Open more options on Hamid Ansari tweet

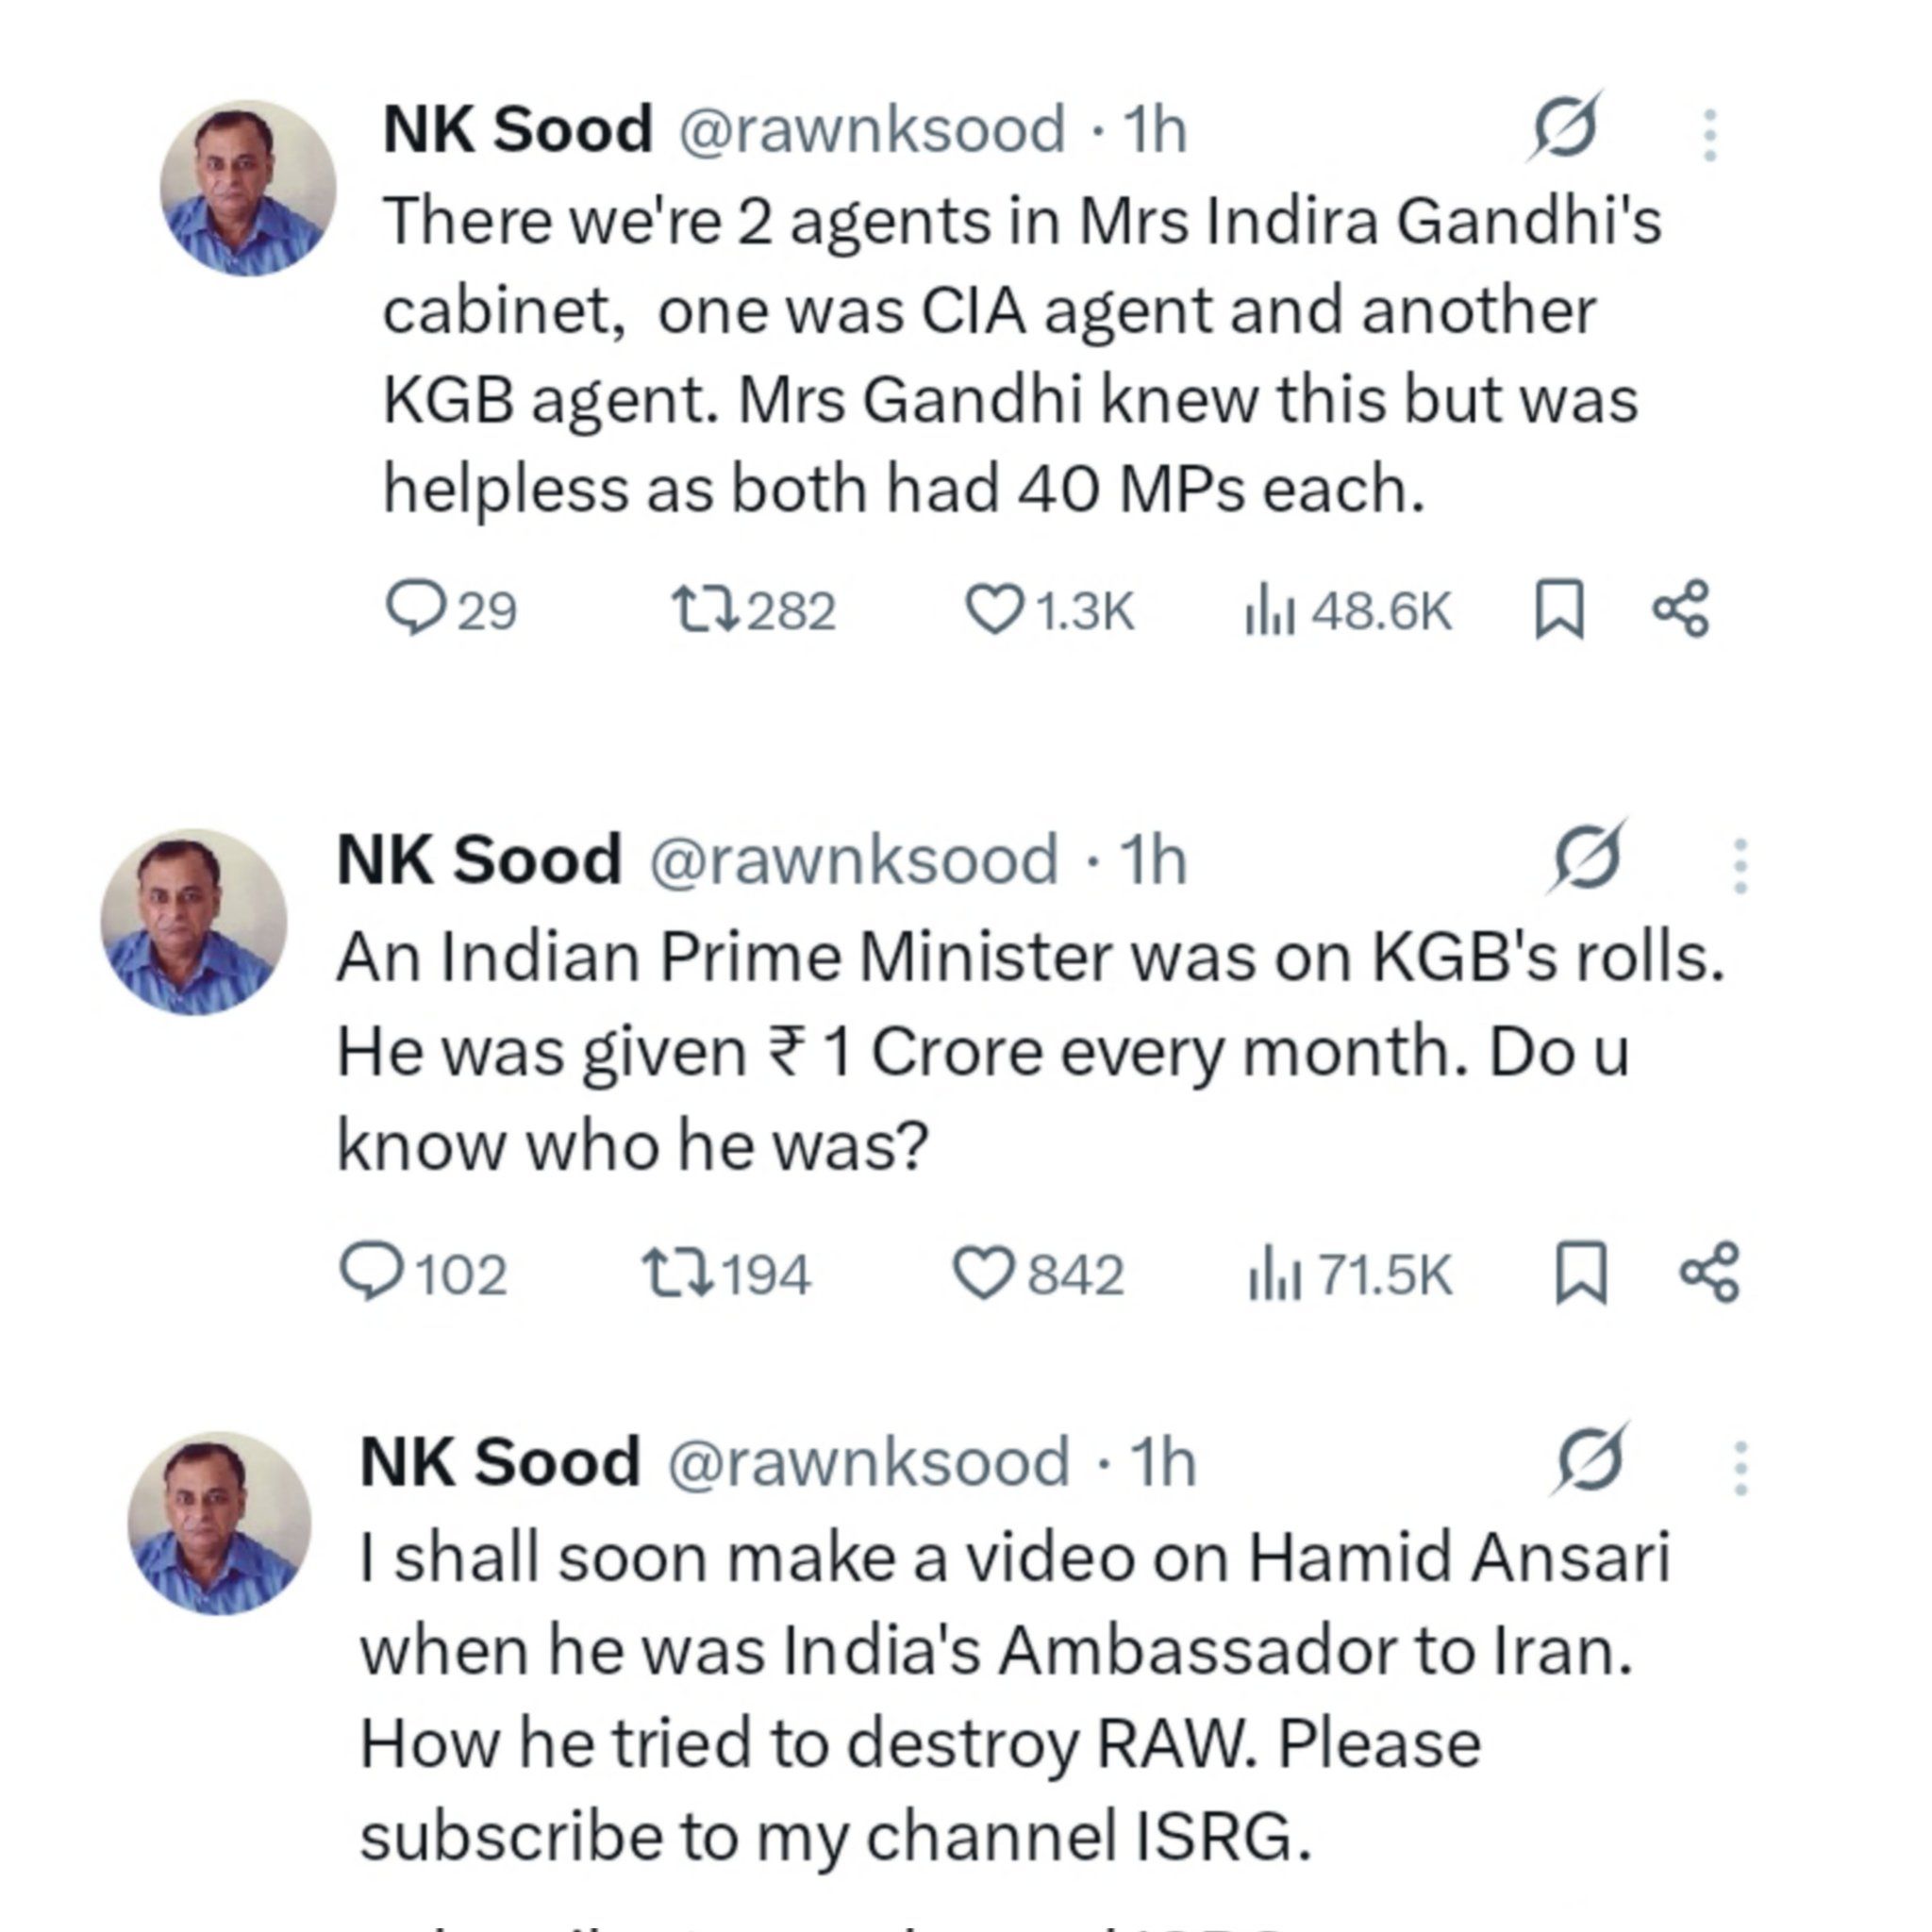click(1740, 1468)
